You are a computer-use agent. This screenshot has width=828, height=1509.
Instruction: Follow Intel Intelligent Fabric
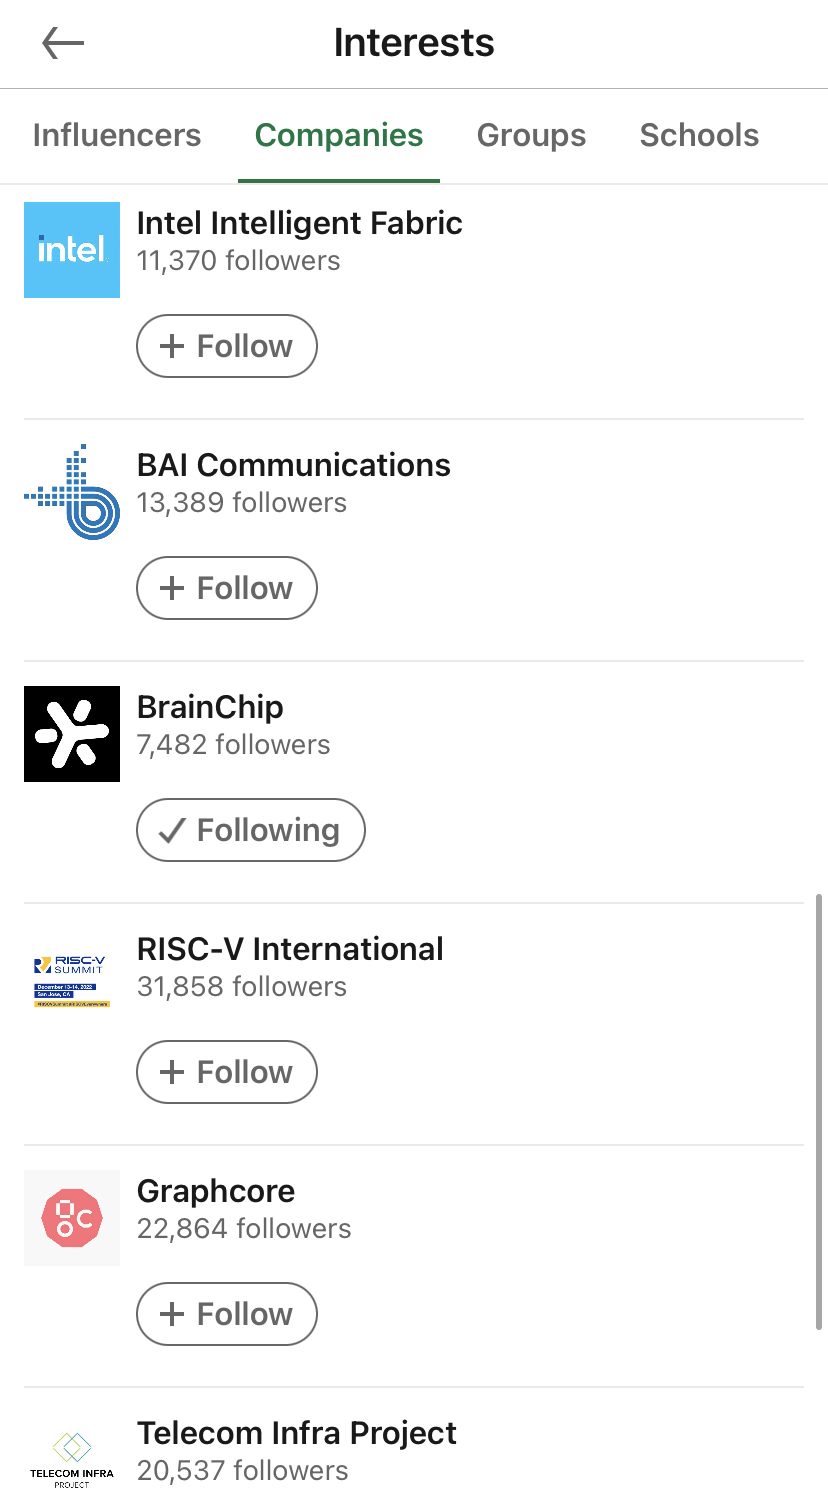click(x=227, y=346)
